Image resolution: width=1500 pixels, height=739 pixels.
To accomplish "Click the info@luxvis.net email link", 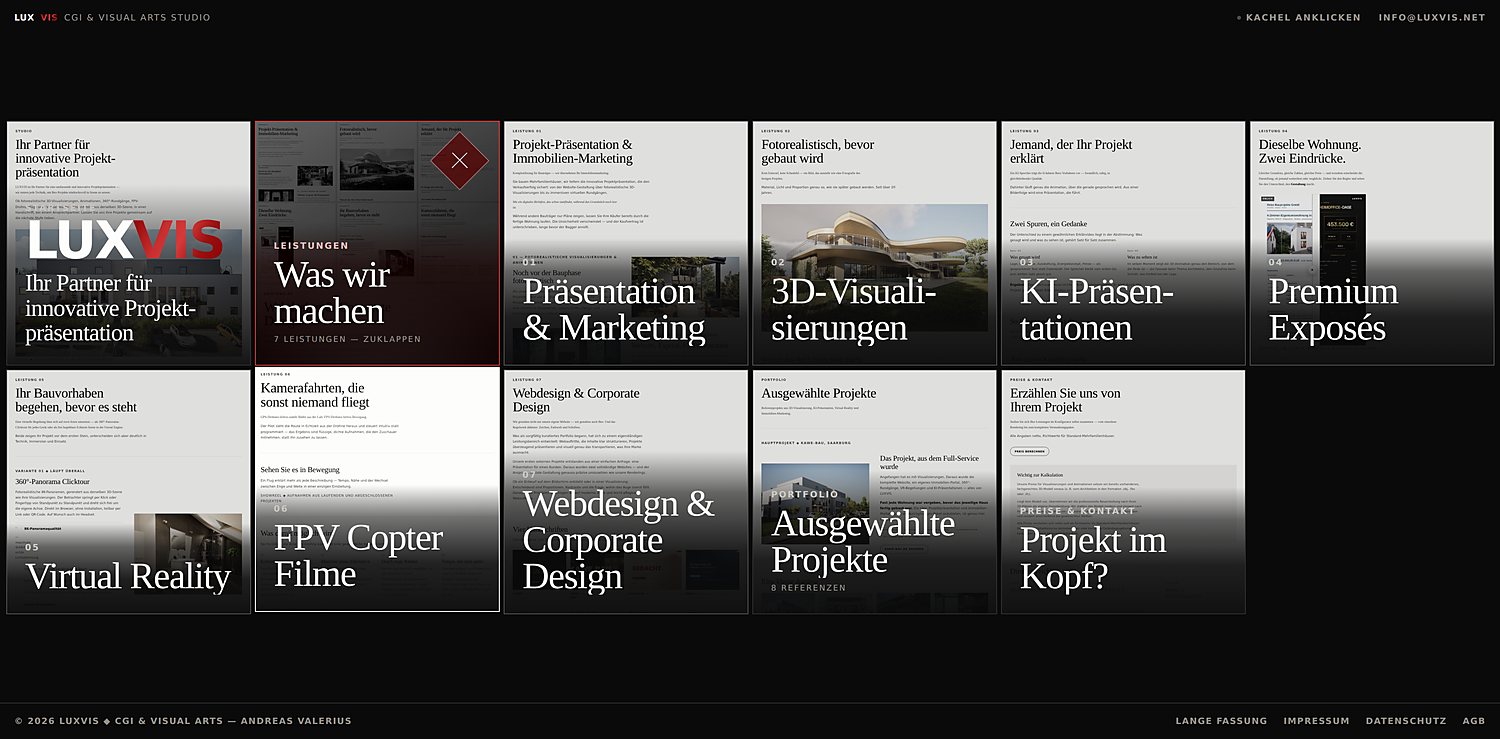I will point(1432,18).
